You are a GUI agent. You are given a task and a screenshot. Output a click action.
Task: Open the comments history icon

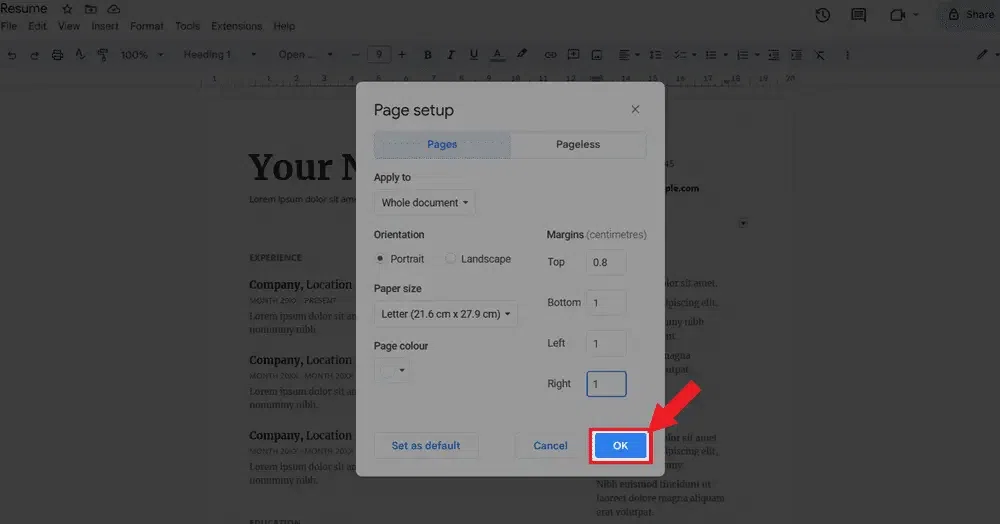click(858, 15)
